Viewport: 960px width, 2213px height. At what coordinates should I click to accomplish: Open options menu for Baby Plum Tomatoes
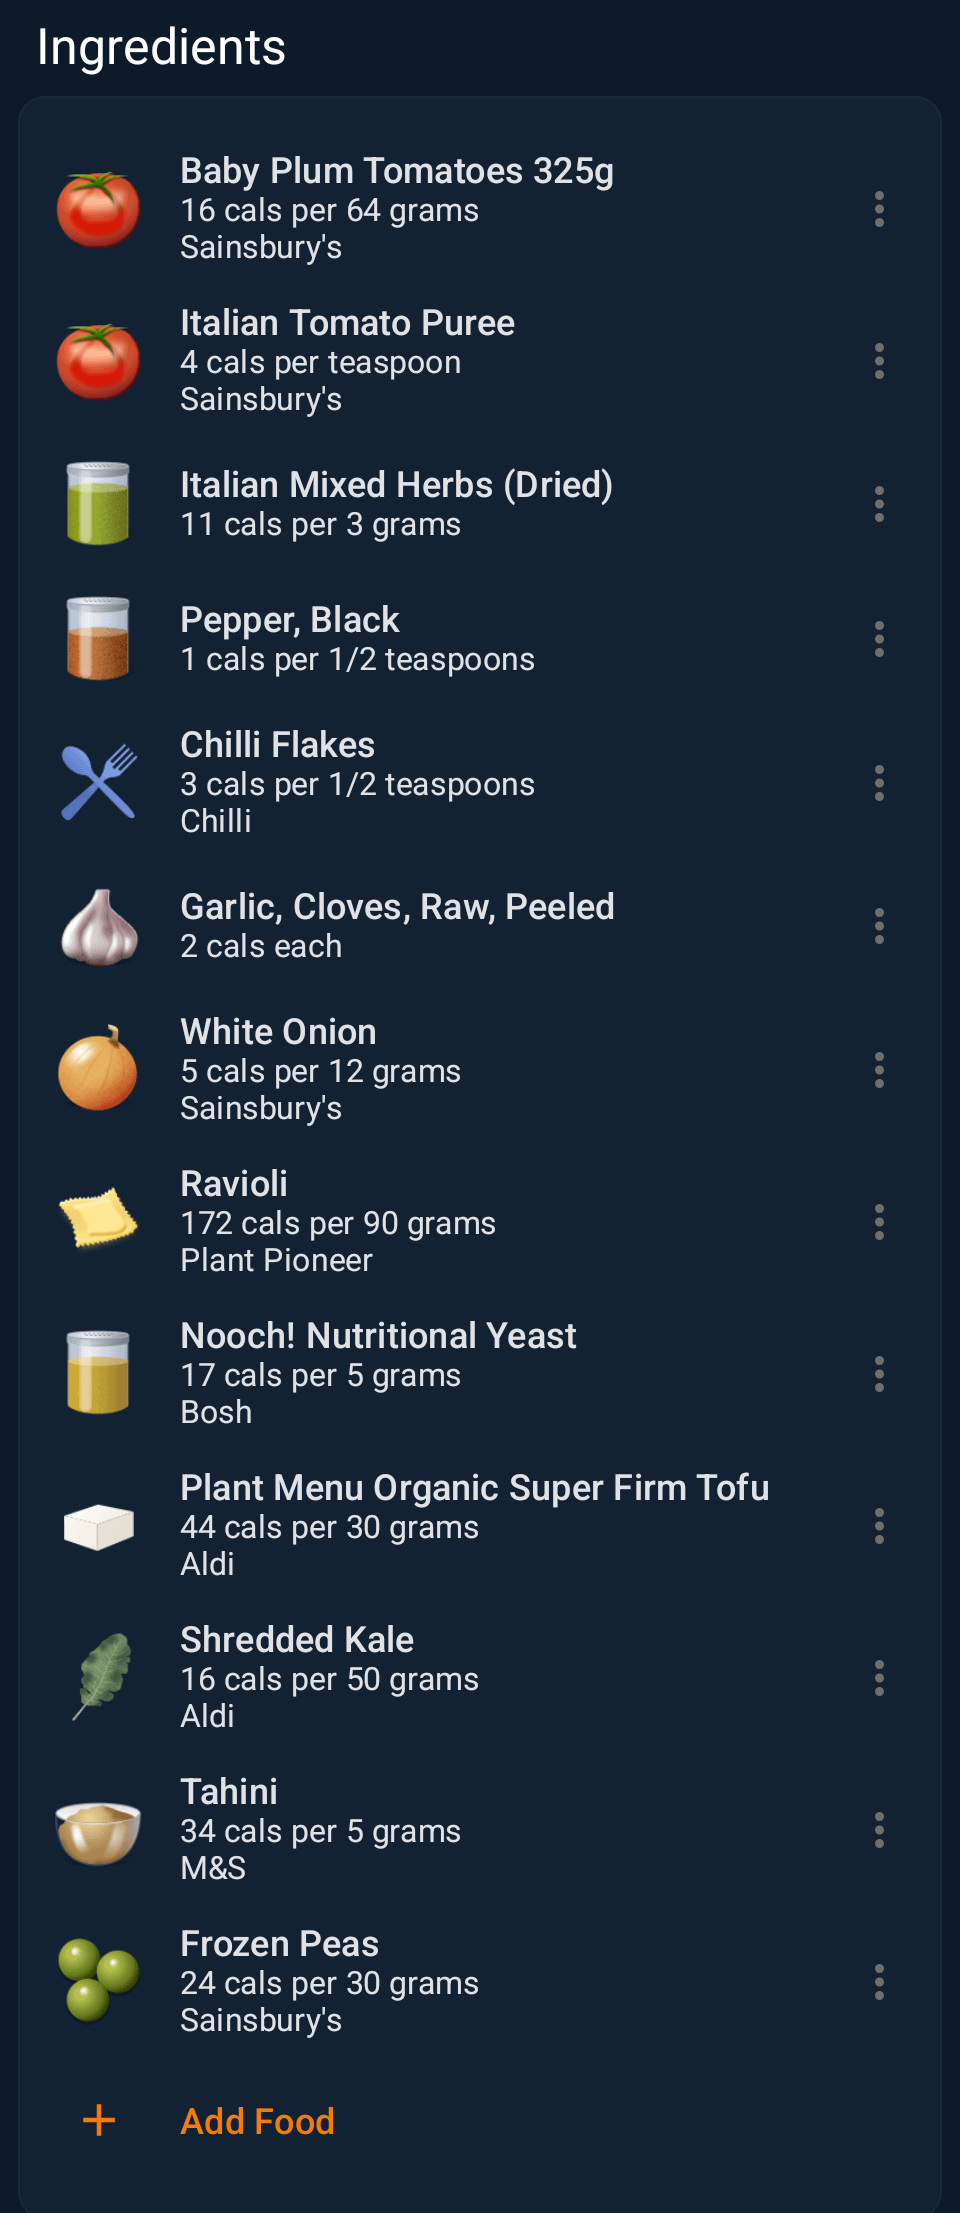(879, 210)
